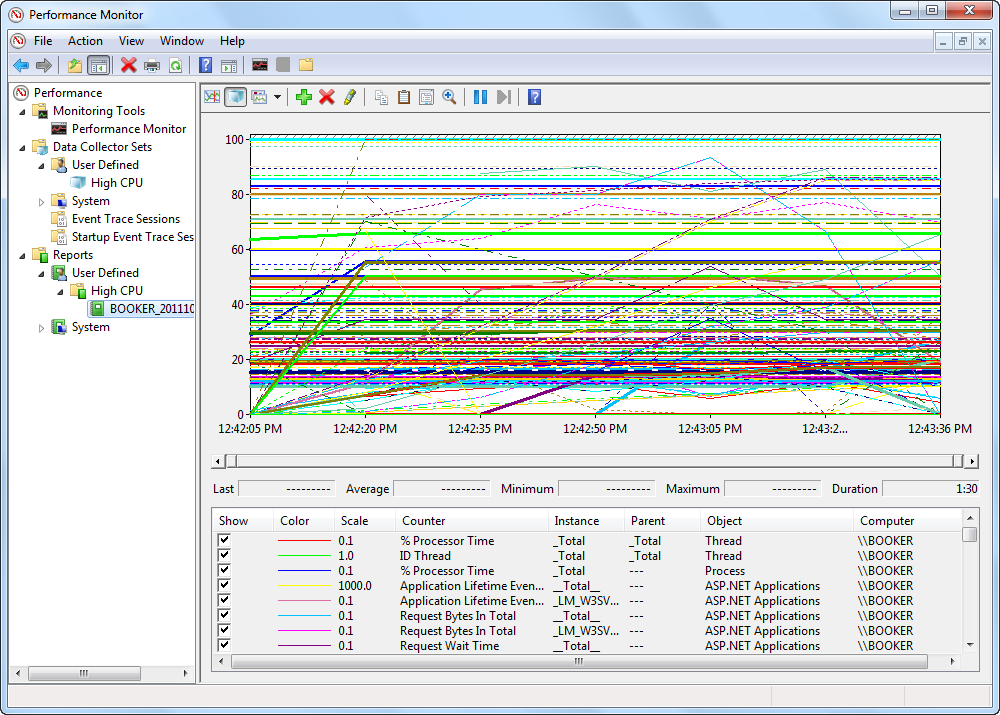Collapse the Monitoring Tools node
1000x715 pixels.
(22, 110)
